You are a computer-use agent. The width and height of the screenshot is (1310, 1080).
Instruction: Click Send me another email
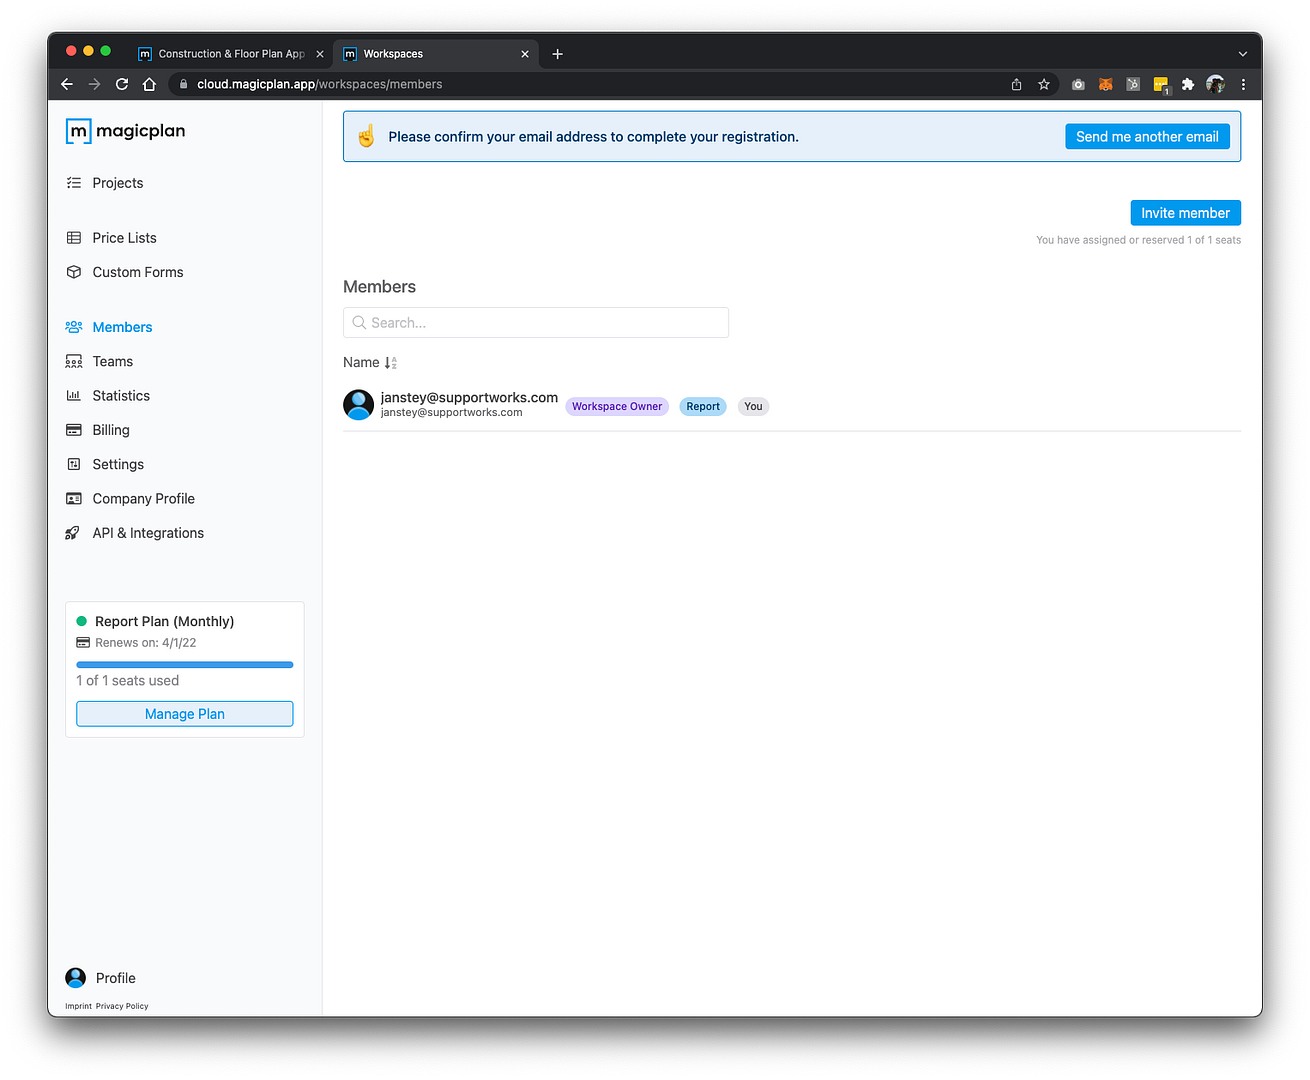coord(1147,137)
